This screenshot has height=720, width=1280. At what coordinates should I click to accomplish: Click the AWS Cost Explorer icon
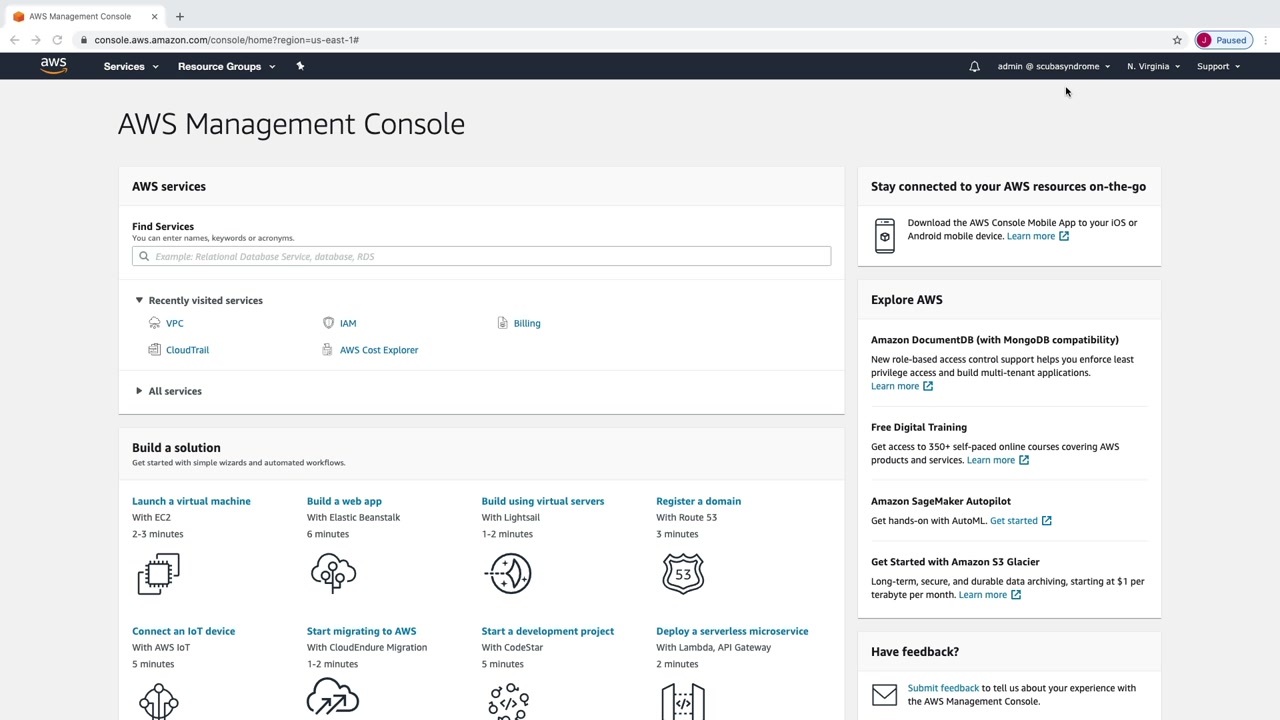327,350
